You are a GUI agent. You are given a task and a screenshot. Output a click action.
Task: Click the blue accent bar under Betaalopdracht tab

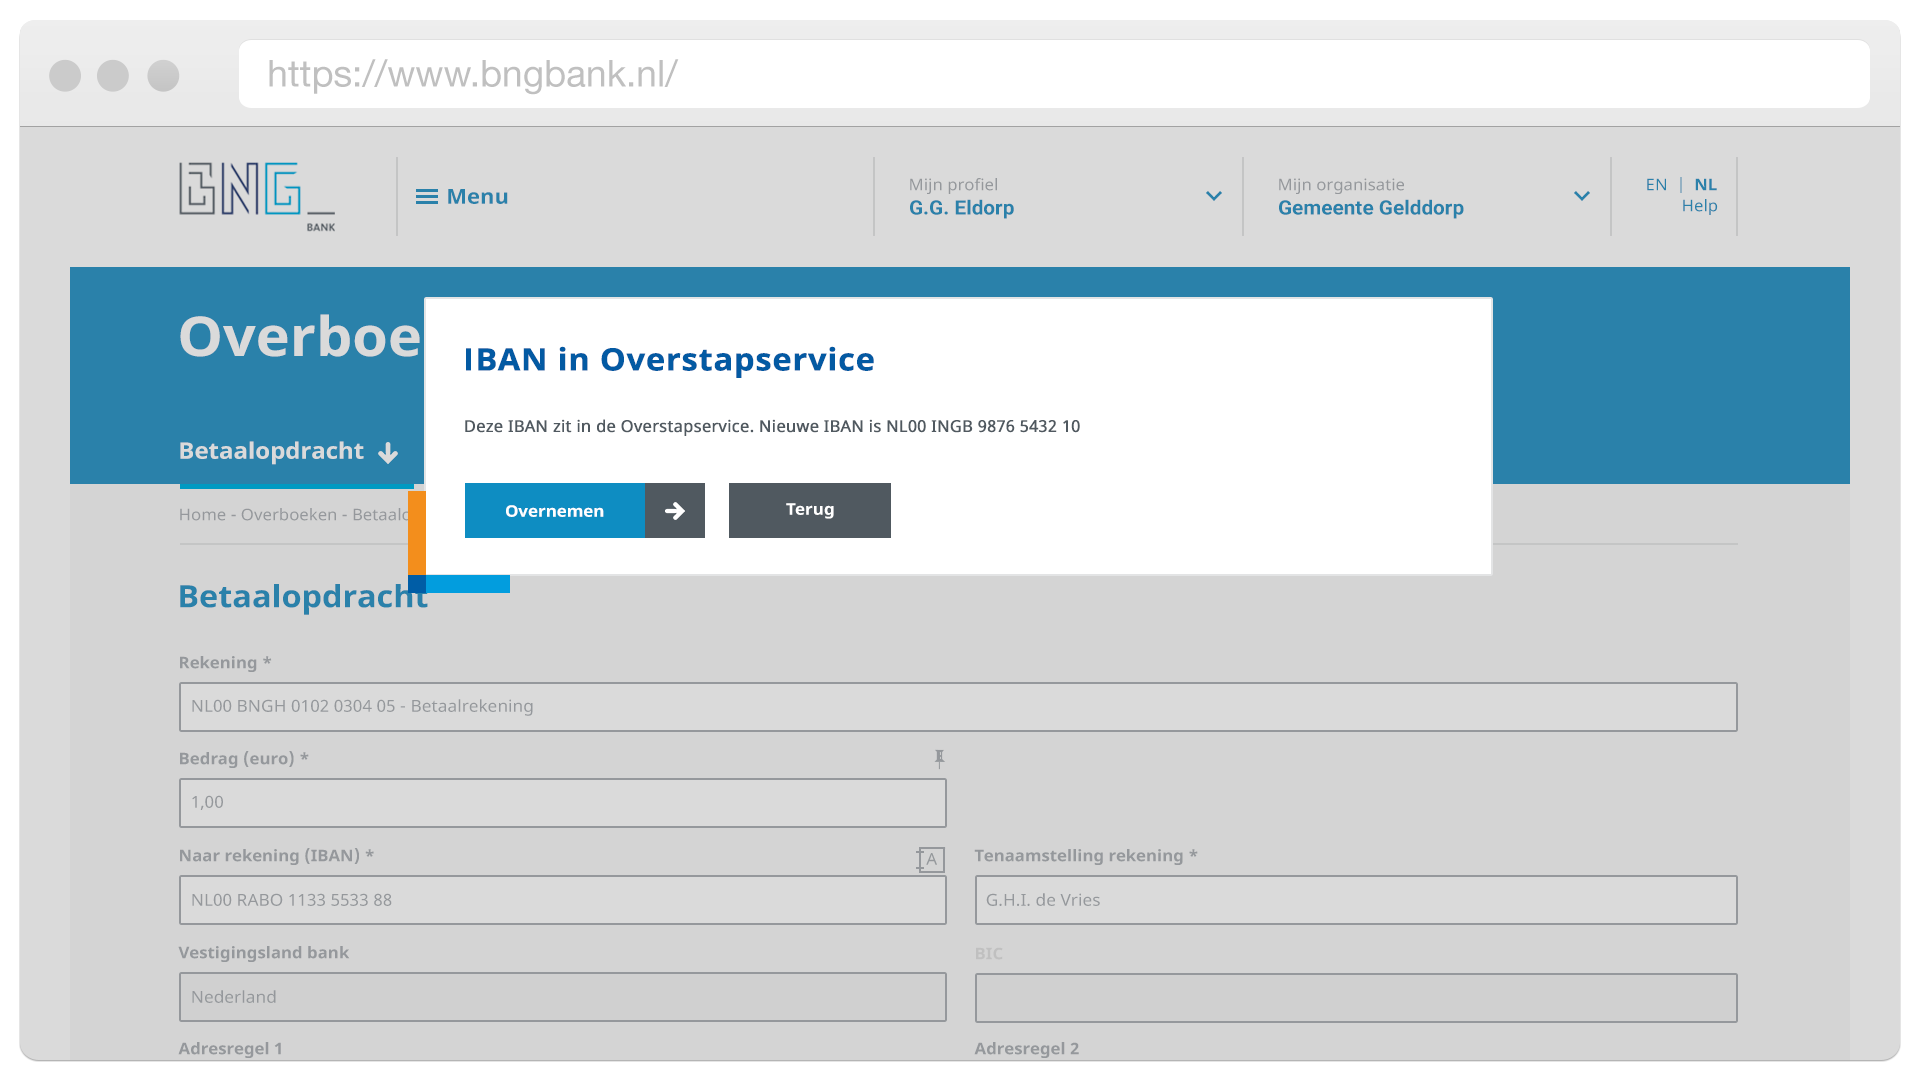pyautogui.click(x=296, y=484)
